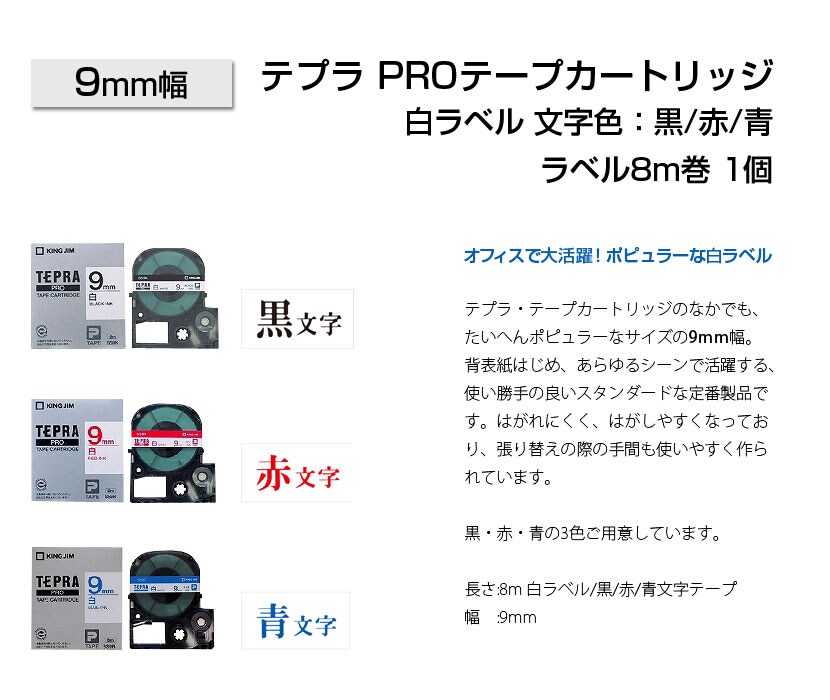This screenshot has height=700, width=830.
Task: Choose the 青文字 color label
Action: 296,621
